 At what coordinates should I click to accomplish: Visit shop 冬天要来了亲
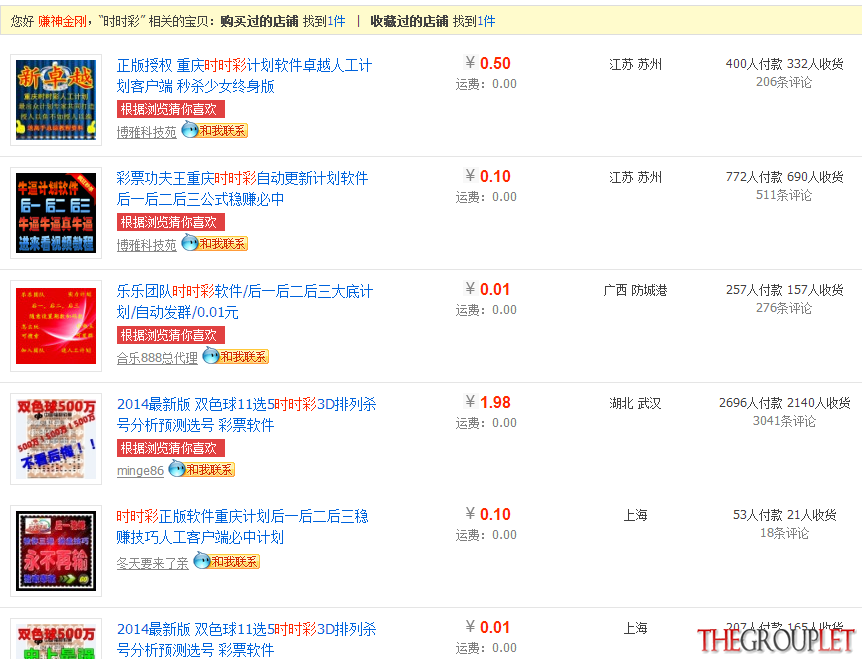(153, 563)
